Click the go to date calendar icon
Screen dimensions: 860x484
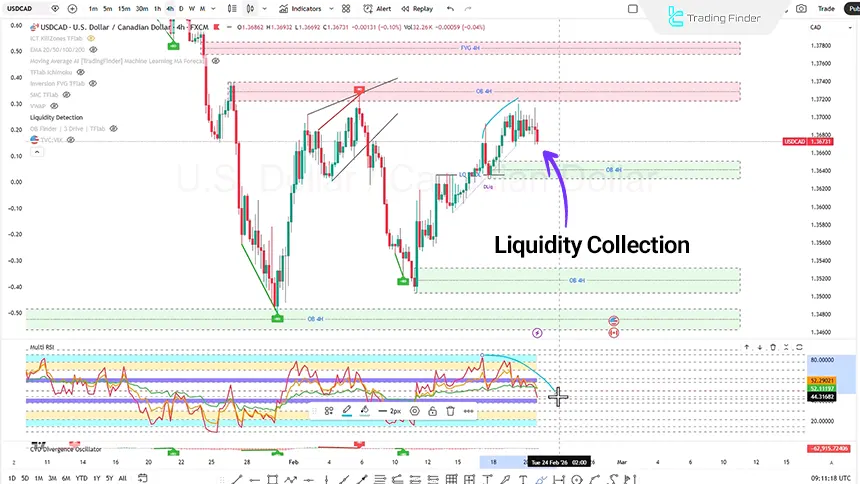[x=143, y=478]
